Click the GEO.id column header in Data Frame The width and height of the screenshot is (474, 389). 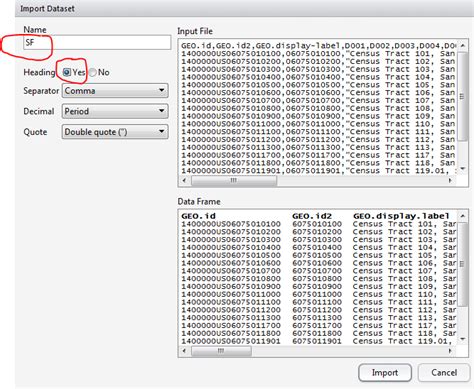coord(199,216)
